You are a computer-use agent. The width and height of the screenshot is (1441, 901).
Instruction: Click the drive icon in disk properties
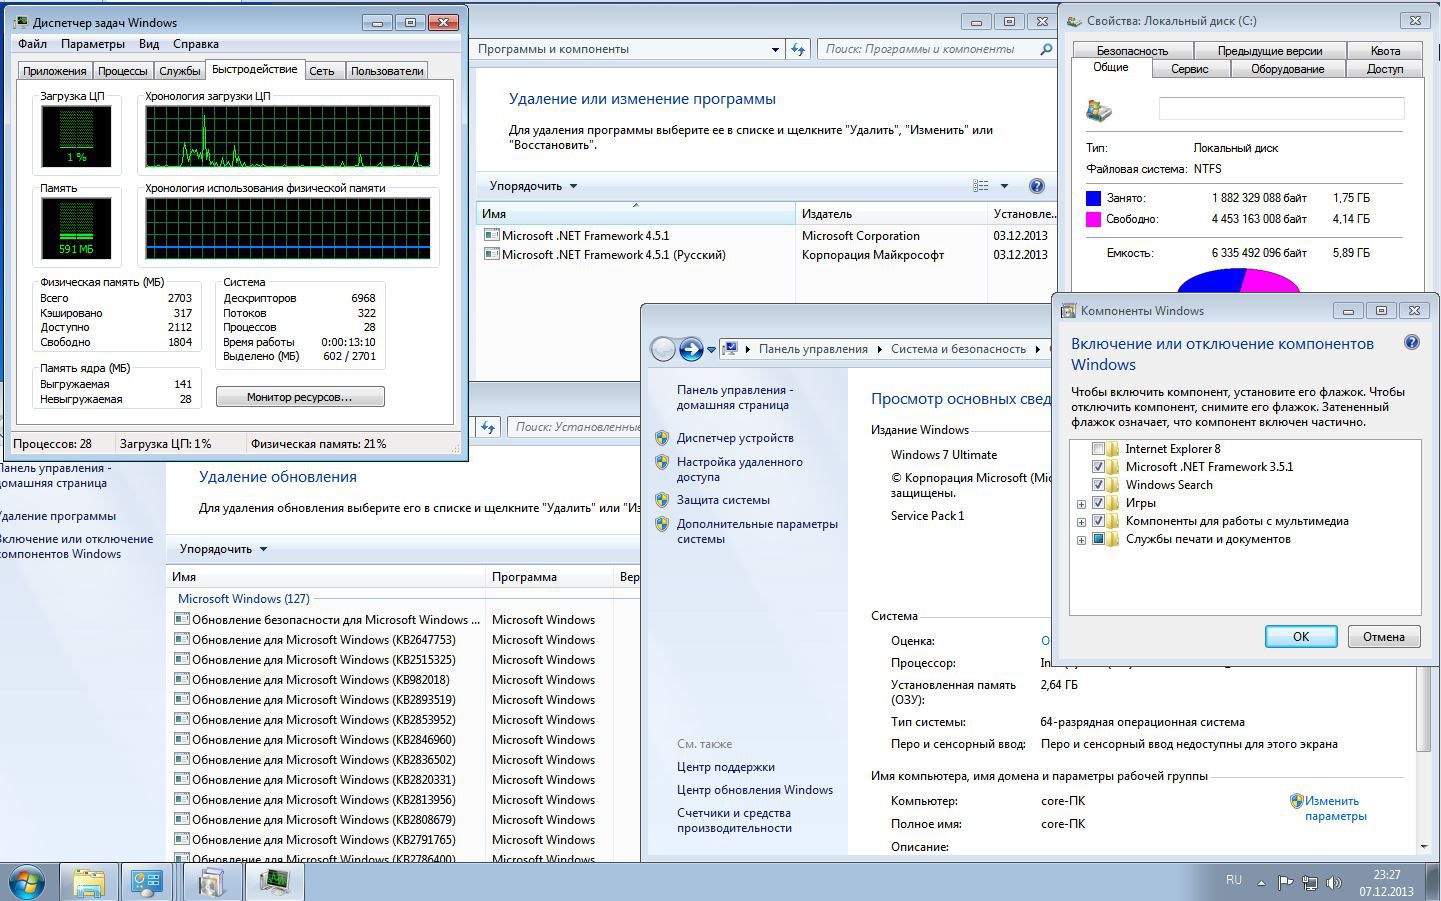click(1099, 110)
